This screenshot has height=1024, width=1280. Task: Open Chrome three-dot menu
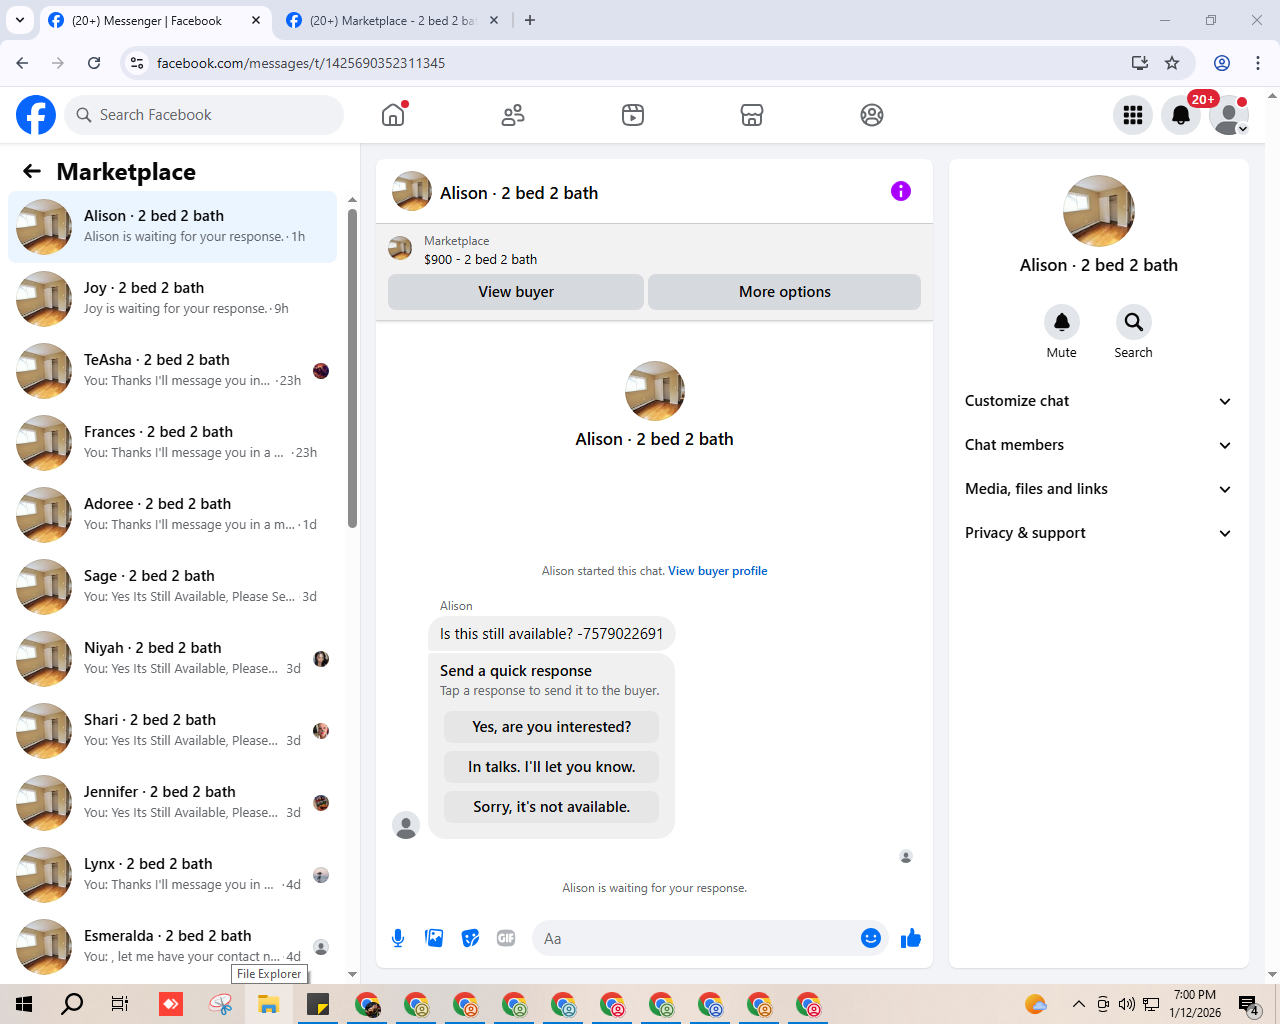1258,63
